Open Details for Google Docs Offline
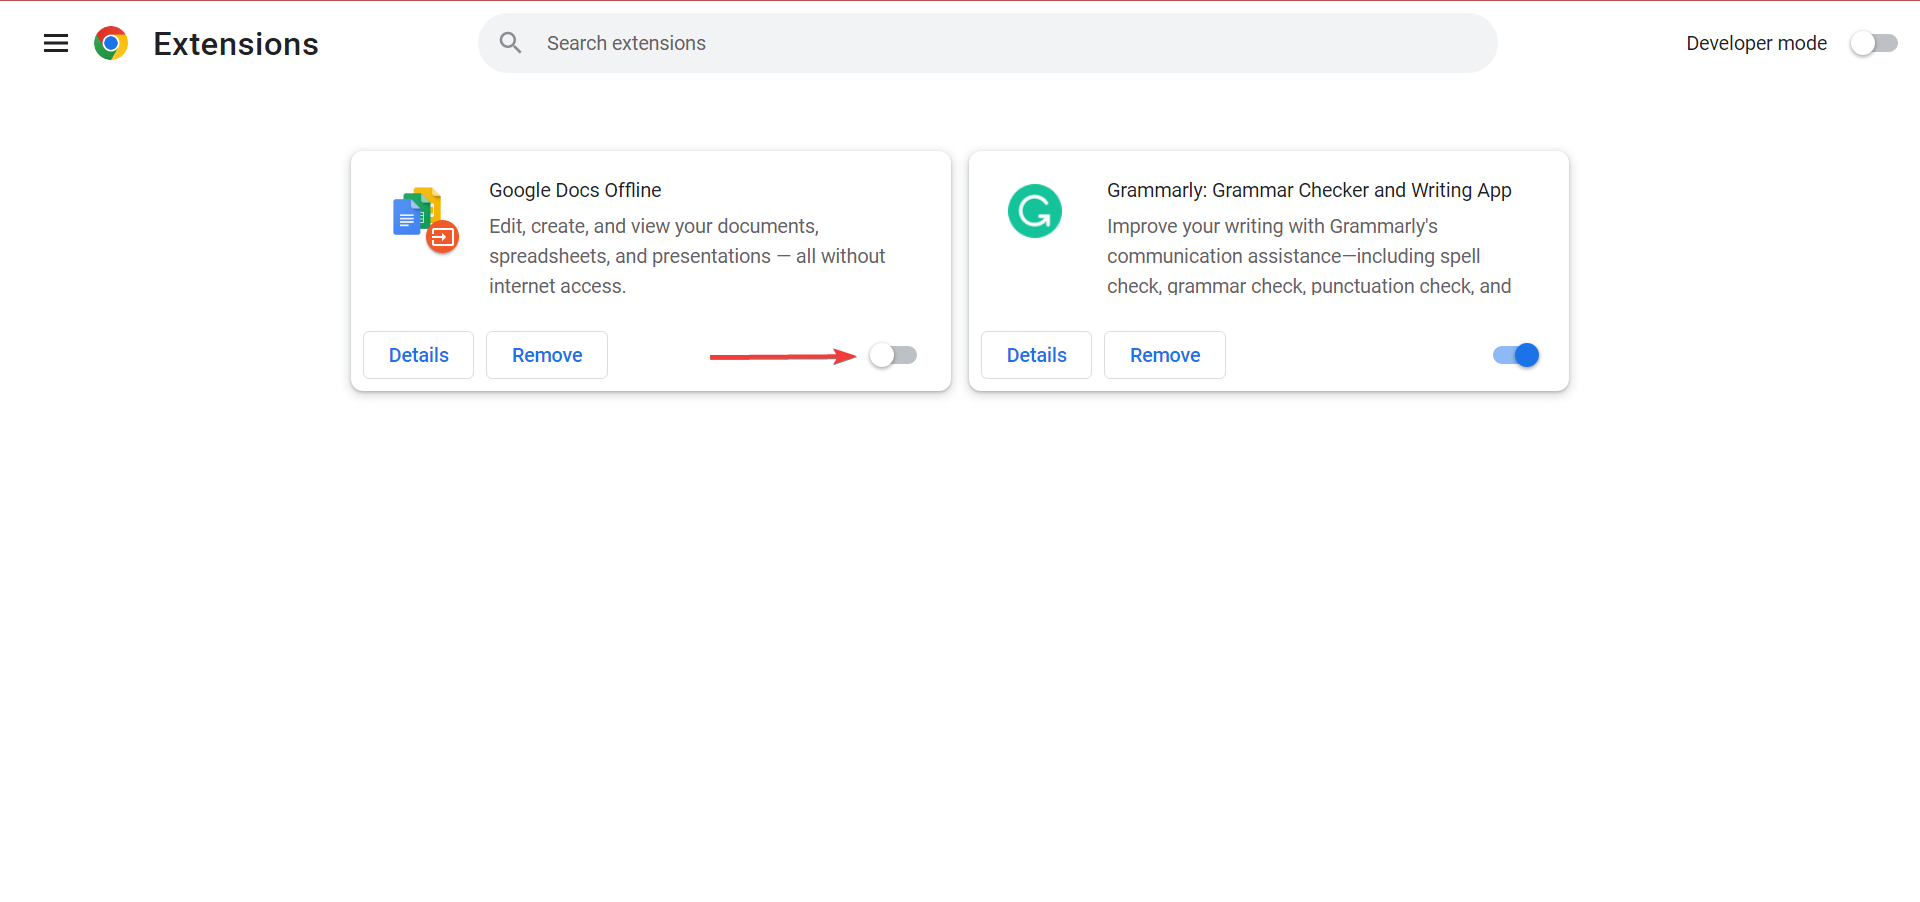The image size is (1920, 902). 418,355
